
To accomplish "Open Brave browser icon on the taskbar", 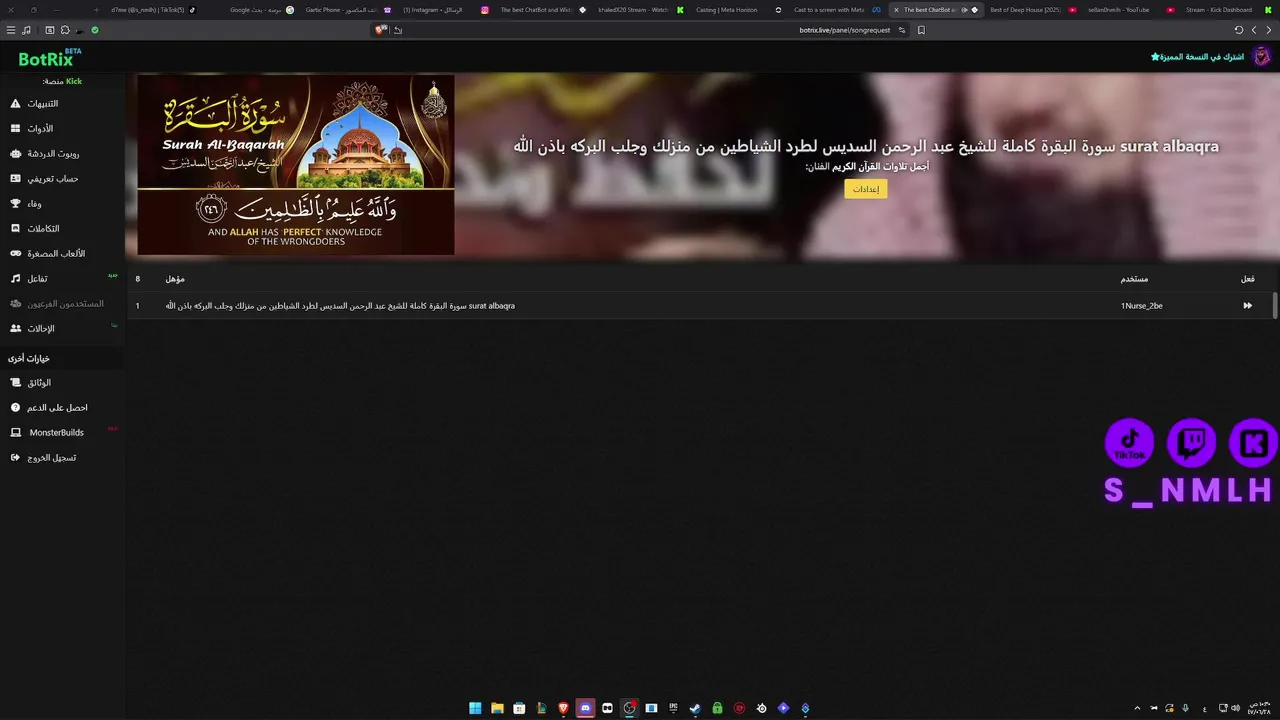I will point(563,708).
